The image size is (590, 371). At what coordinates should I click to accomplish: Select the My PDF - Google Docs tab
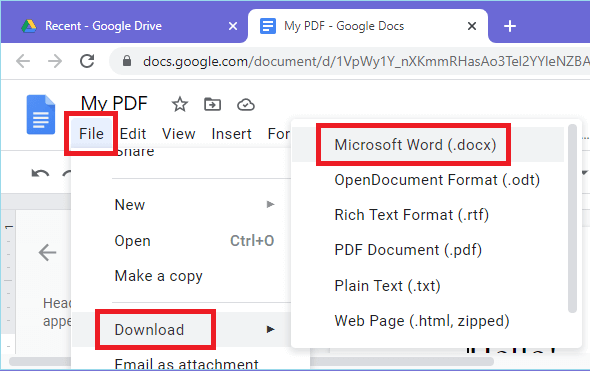click(368, 26)
